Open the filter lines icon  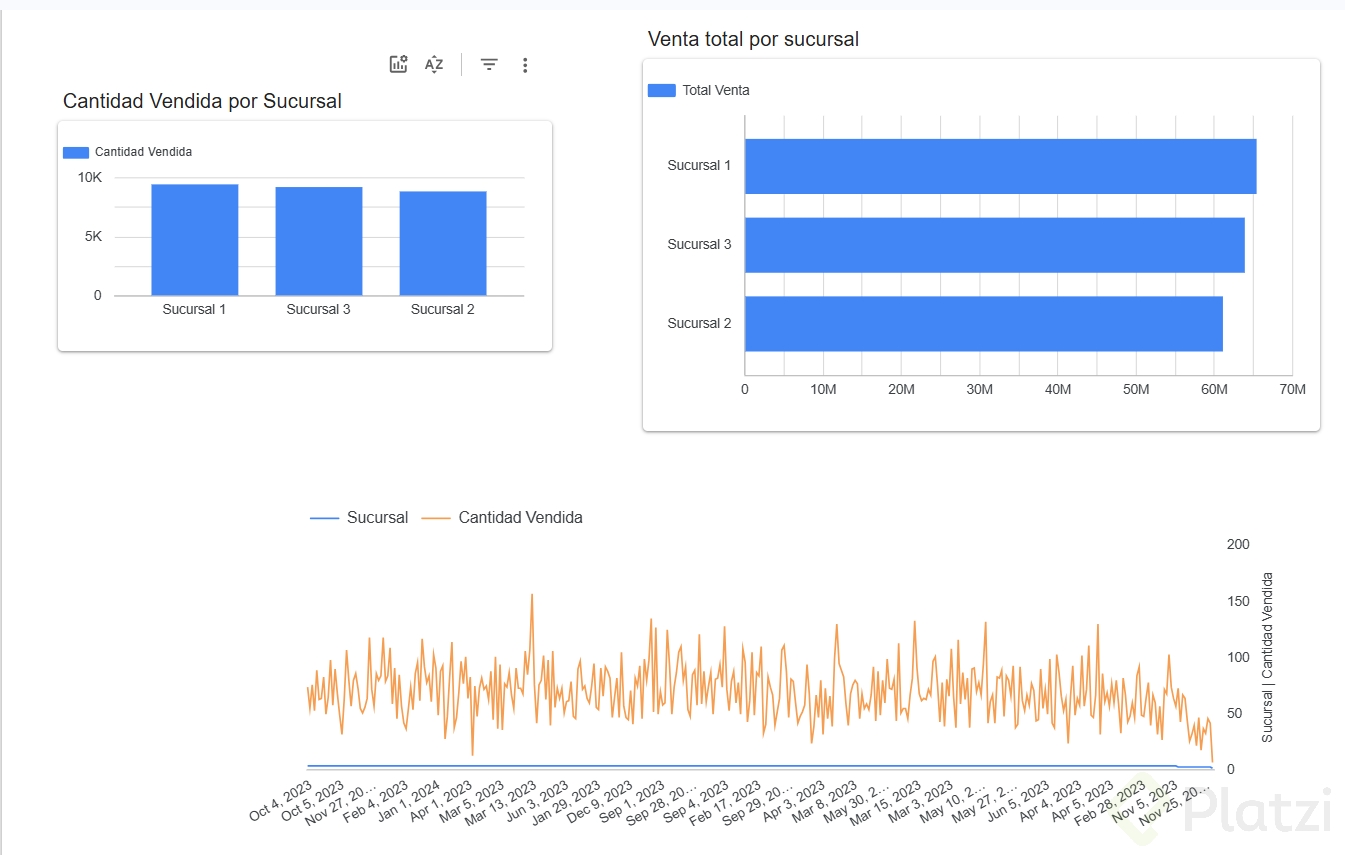click(x=489, y=65)
